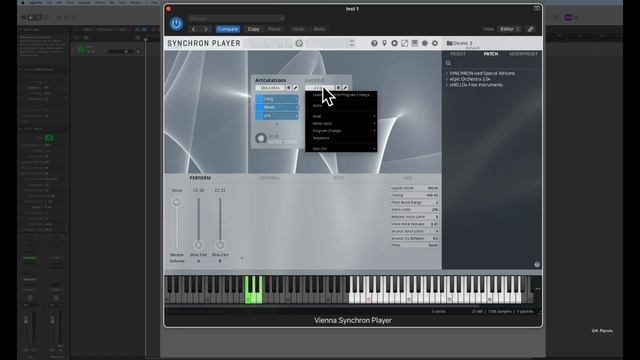Switch to the MIXERPRESET browser tab

[523, 54]
